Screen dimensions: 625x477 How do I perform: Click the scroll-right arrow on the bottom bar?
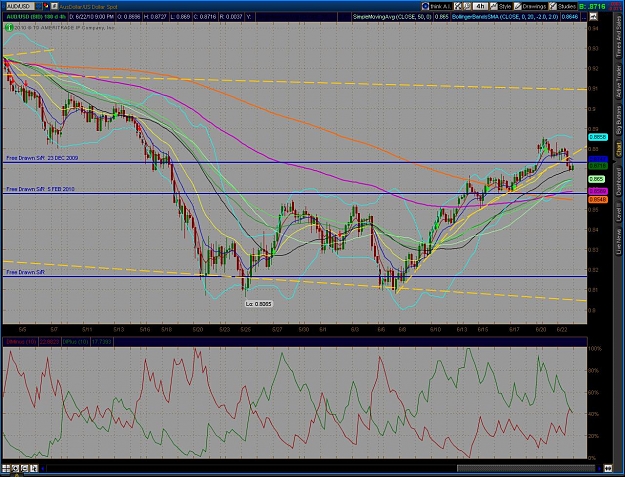599,468
